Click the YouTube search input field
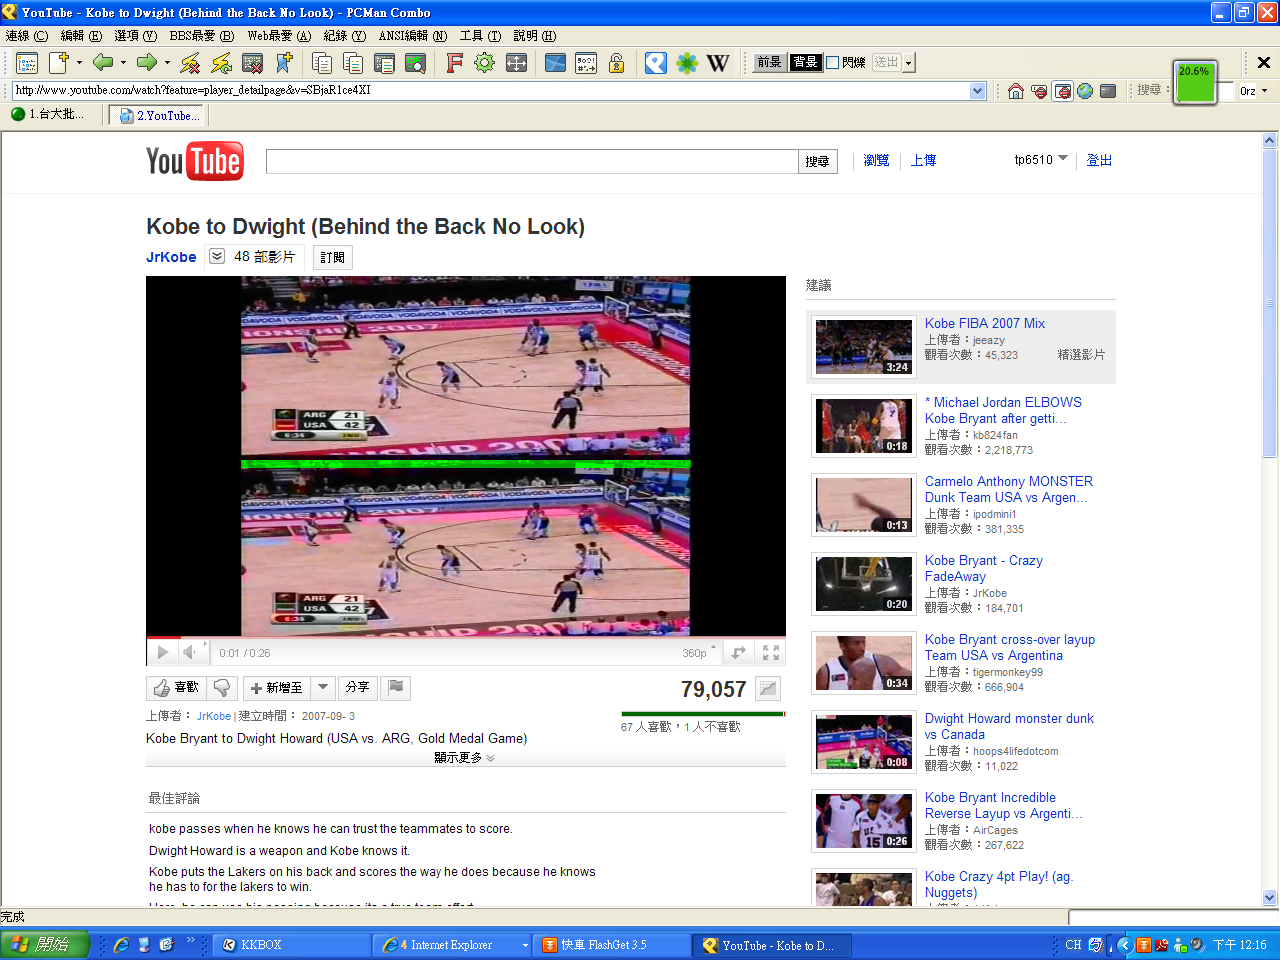This screenshot has width=1280, height=960. pos(532,162)
